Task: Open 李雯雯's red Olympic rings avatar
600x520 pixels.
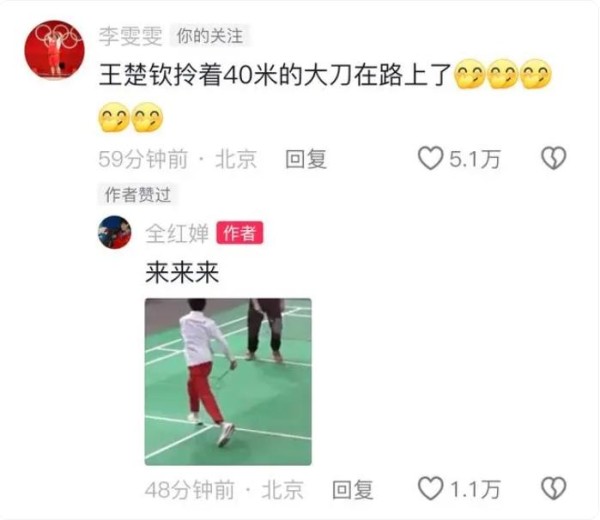Action: [x=54, y=50]
